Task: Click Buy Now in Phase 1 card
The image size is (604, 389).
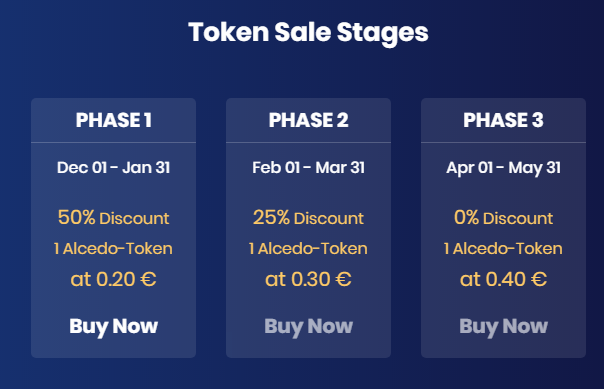Action: pos(114,327)
